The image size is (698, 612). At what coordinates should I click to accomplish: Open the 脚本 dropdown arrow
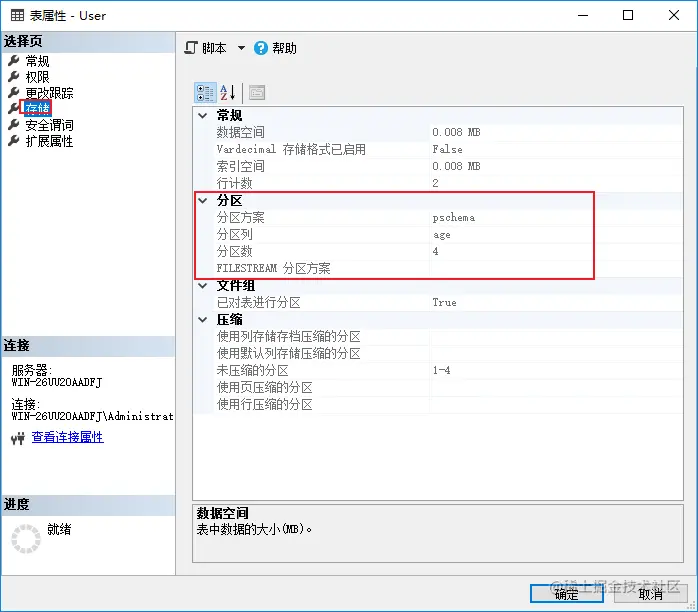click(x=241, y=48)
